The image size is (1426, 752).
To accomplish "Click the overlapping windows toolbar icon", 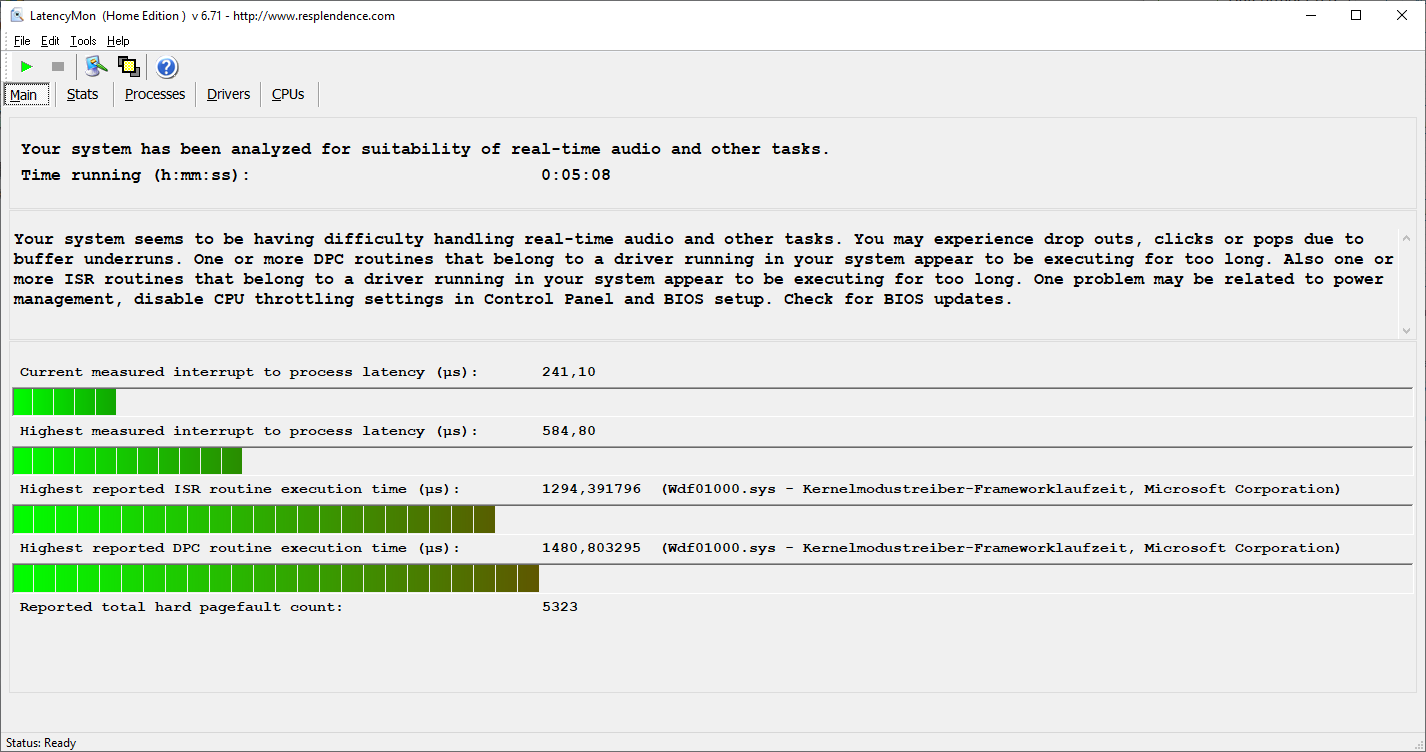I will click(128, 67).
